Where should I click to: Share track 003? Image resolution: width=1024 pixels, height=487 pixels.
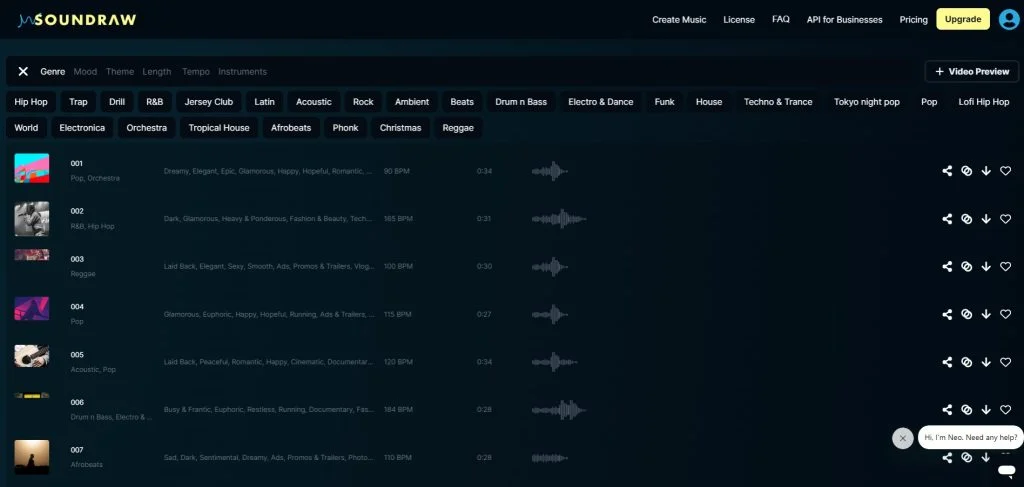[947, 266]
